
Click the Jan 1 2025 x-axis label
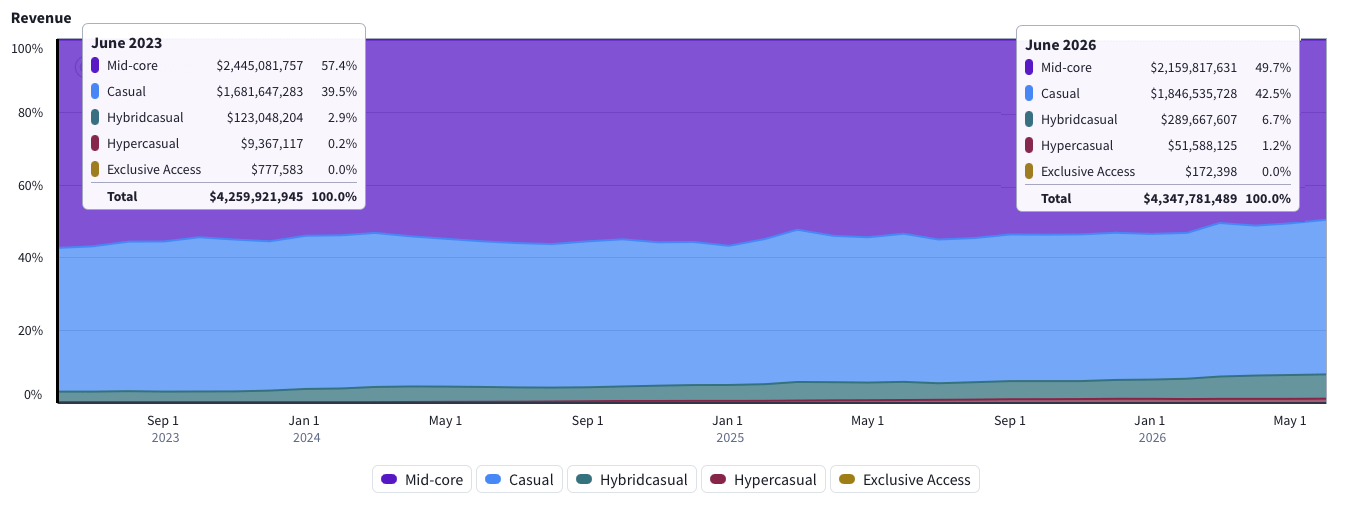(728, 429)
